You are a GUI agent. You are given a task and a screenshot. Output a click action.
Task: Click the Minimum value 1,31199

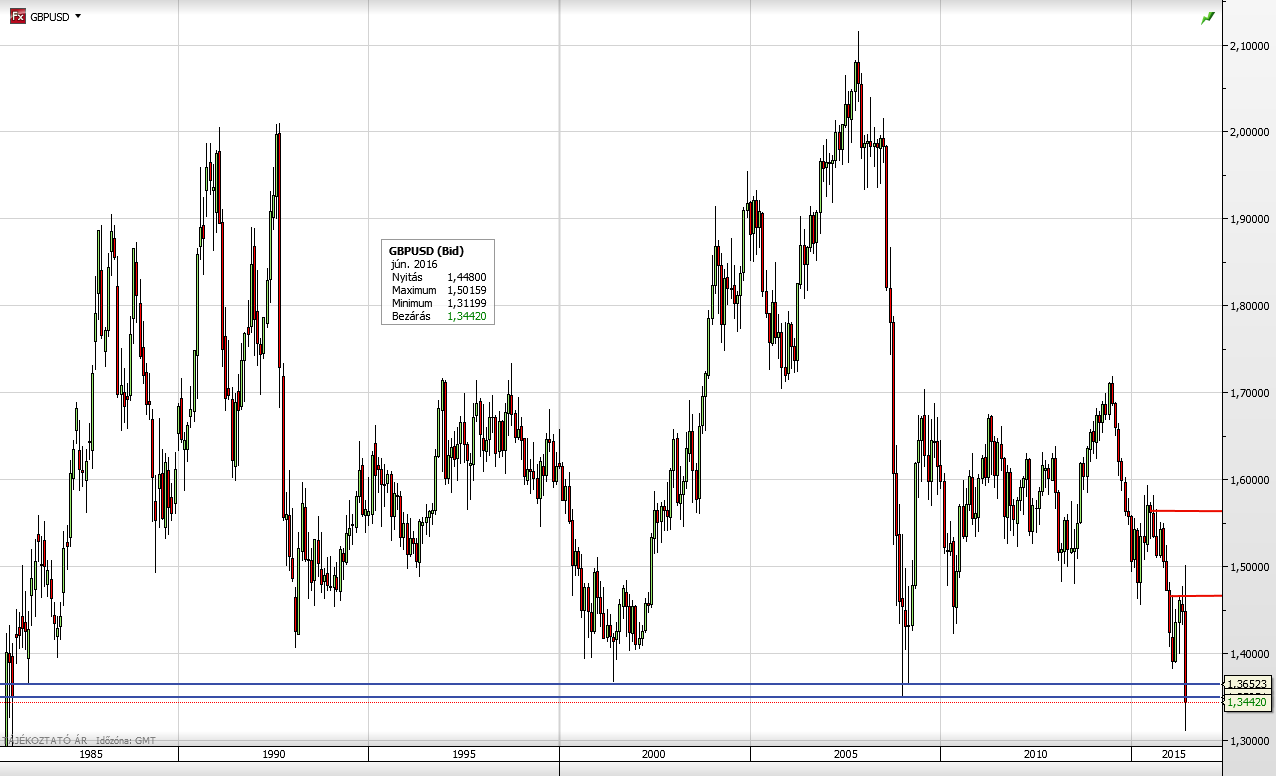tap(466, 303)
